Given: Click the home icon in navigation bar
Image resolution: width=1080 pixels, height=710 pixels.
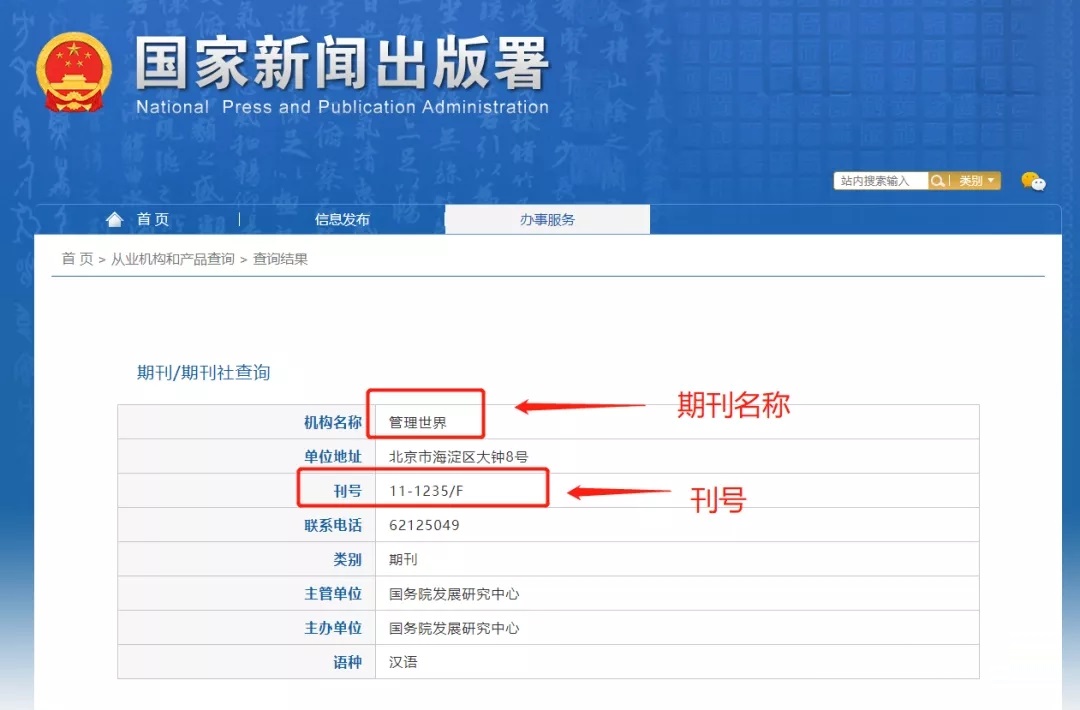Looking at the screenshot, I should tap(114, 219).
